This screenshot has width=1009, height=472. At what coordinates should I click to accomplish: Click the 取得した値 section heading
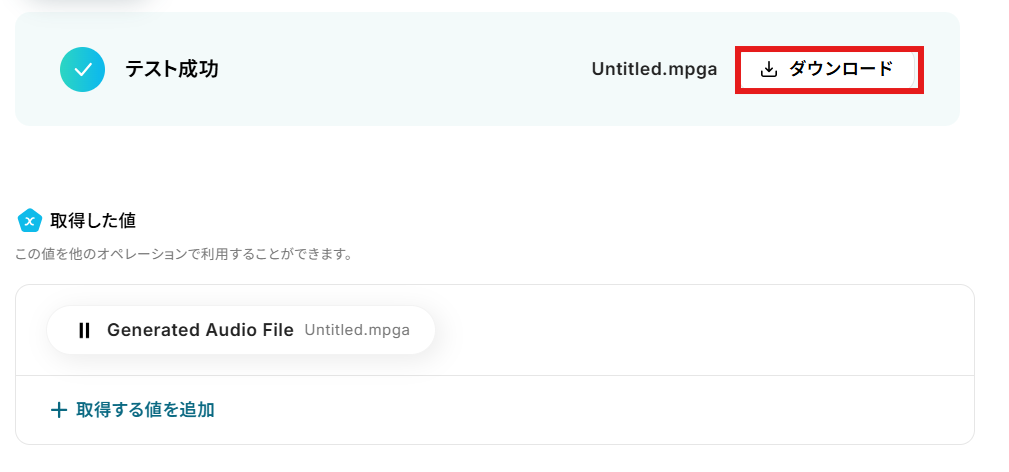pyautogui.click(x=93, y=220)
